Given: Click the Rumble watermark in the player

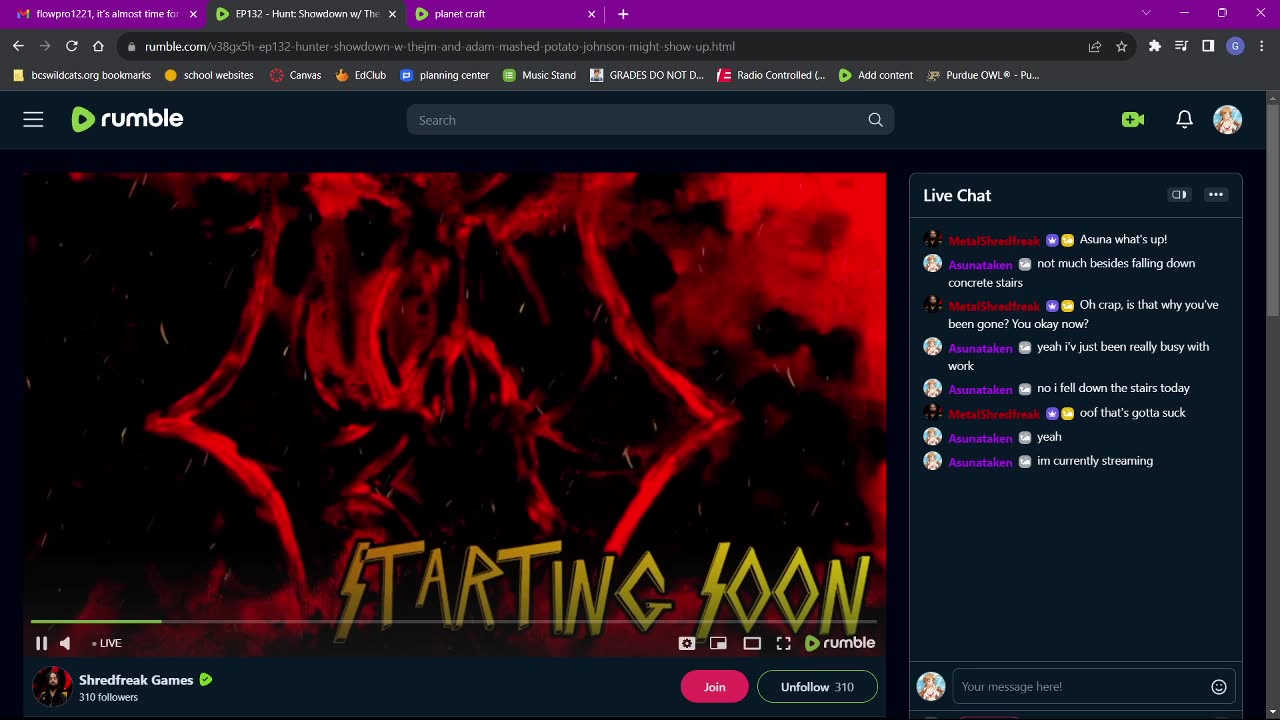Looking at the screenshot, I should [x=840, y=643].
